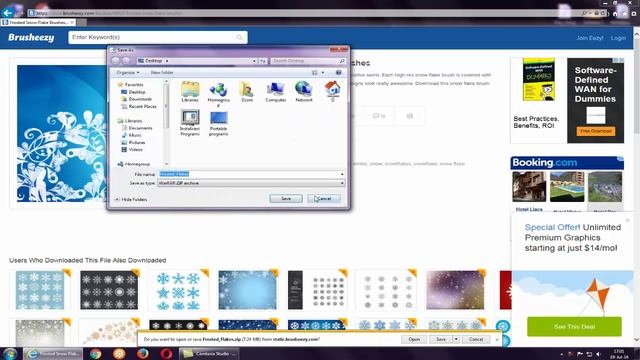The image size is (640, 360).
Task: Switch to the Frosted Snow Flake Brushes browser tab
Action: tap(38, 22)
